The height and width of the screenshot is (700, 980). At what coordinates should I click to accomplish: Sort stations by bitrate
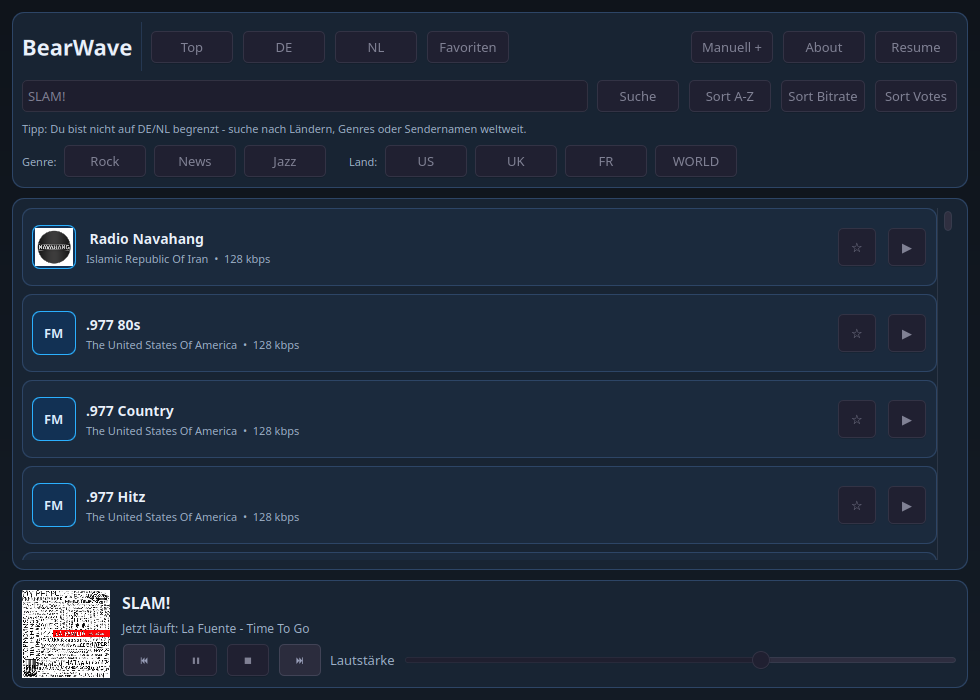(822, 96)
